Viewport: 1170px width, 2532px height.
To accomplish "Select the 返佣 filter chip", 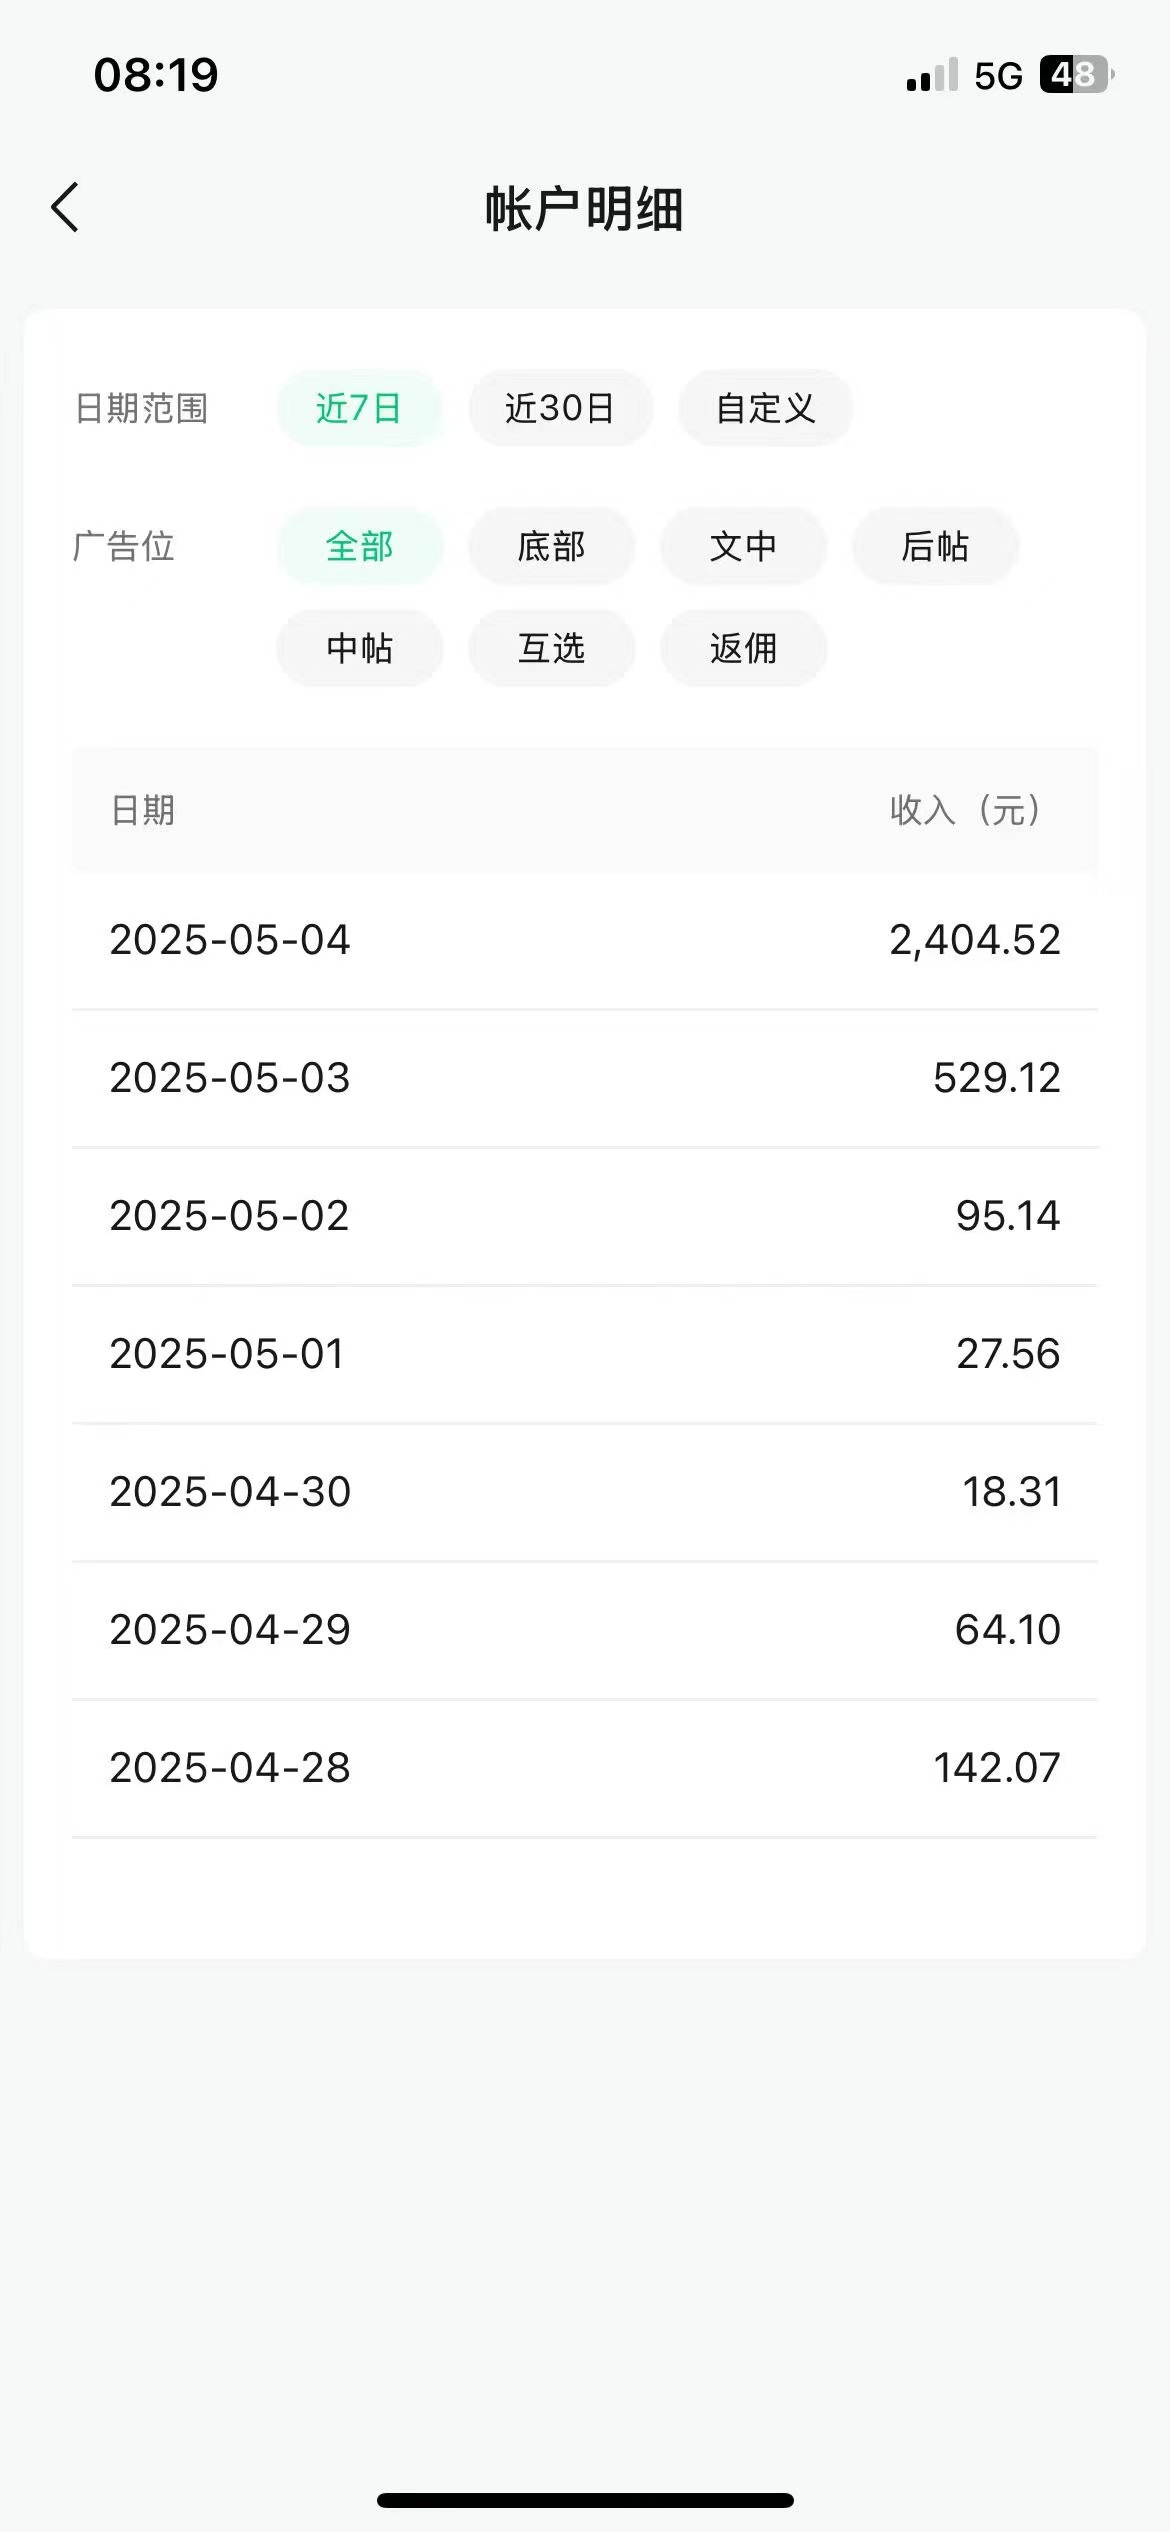I will pos(743,648).
